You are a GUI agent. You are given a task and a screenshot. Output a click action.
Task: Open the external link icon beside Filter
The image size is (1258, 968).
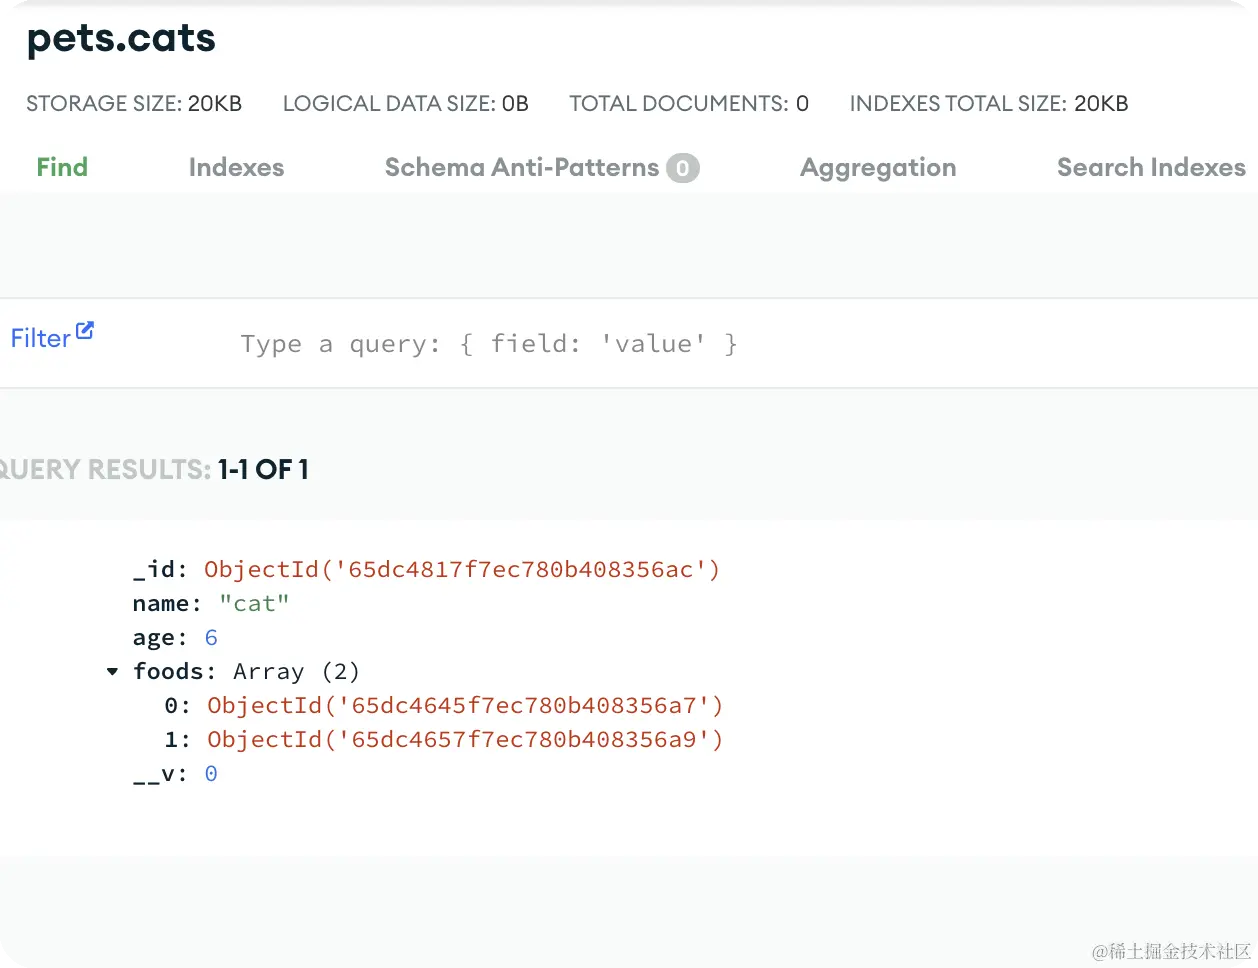85,330
